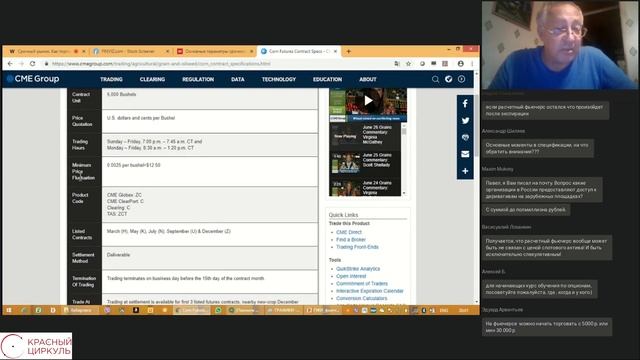
Task: Open the Trading Front-Ends link
Action: pos(357,247)
